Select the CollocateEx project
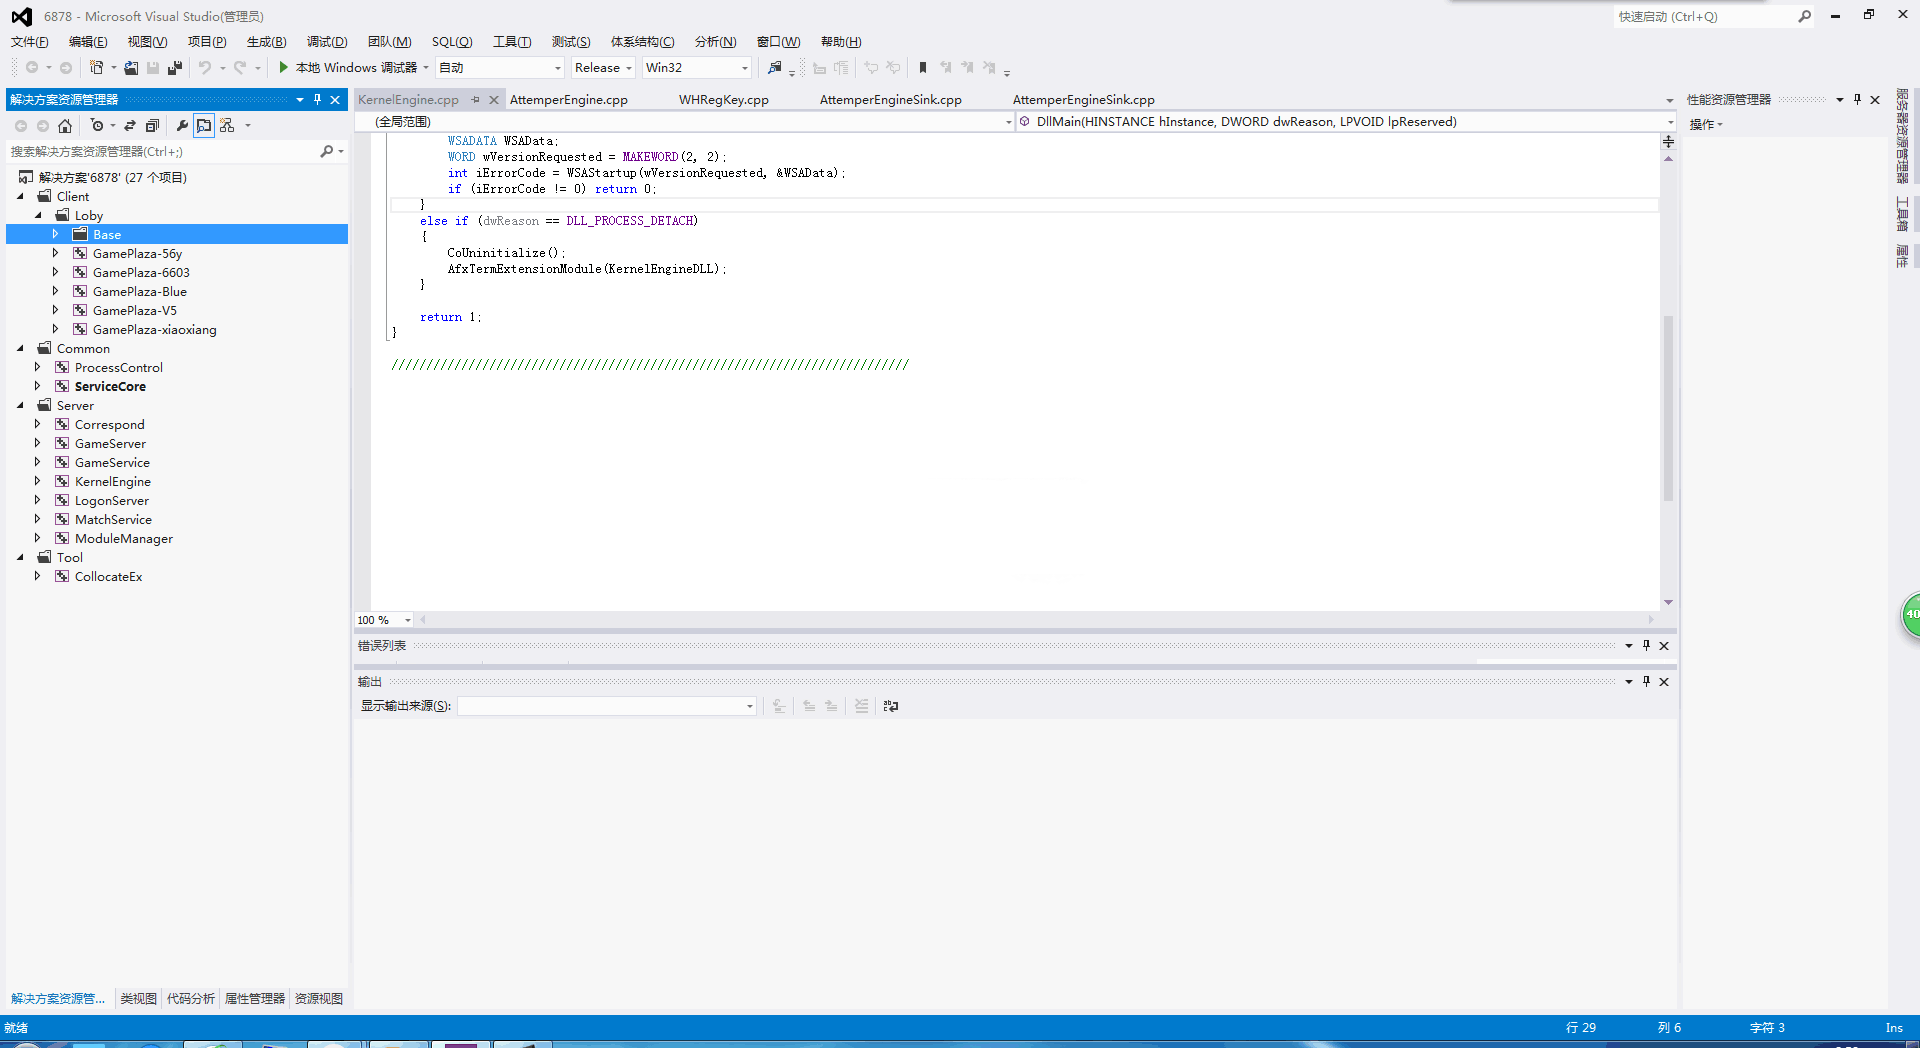Viewport: 1920px width, 1048px height. coord(109,576)
